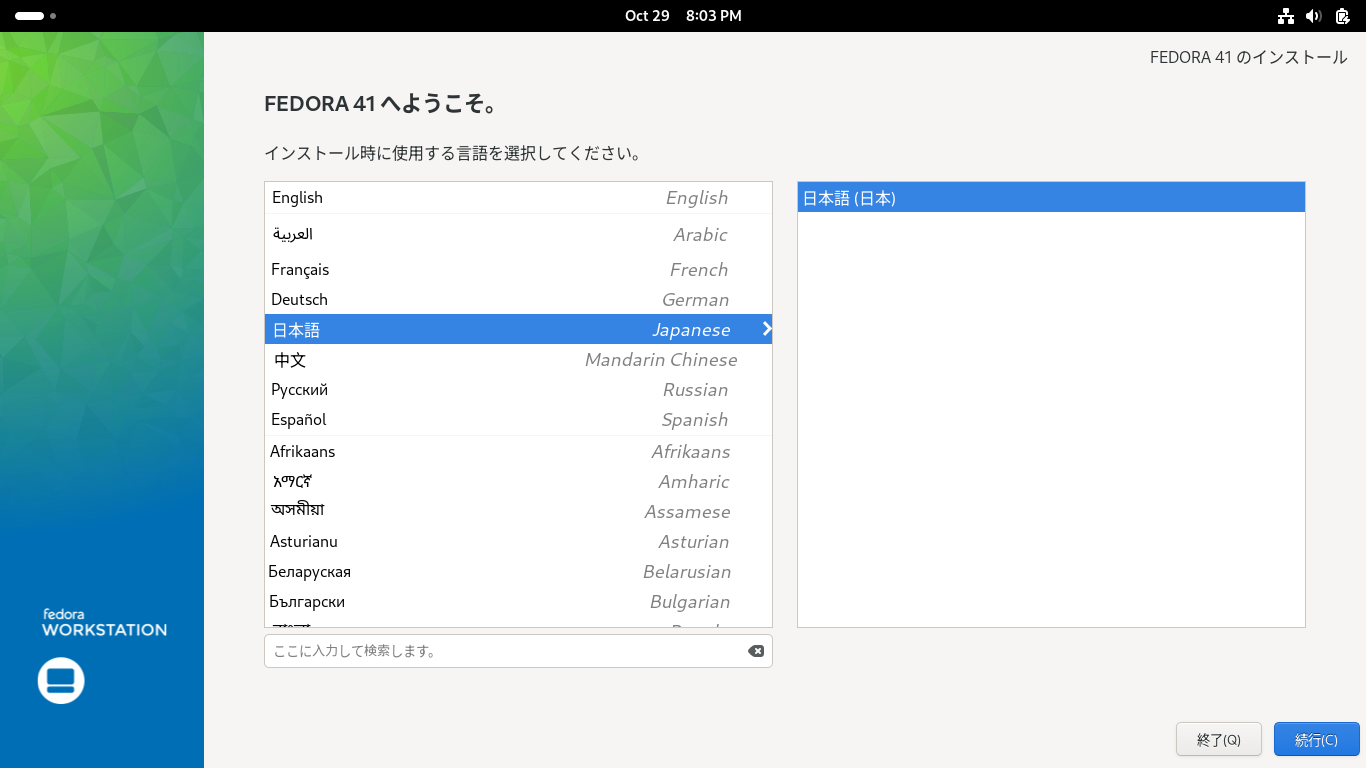Image resolution: width=1366 pixels, height=768 pixels.
Task: Open the volume speaker icon in top bar
Action: point(1314,16)
